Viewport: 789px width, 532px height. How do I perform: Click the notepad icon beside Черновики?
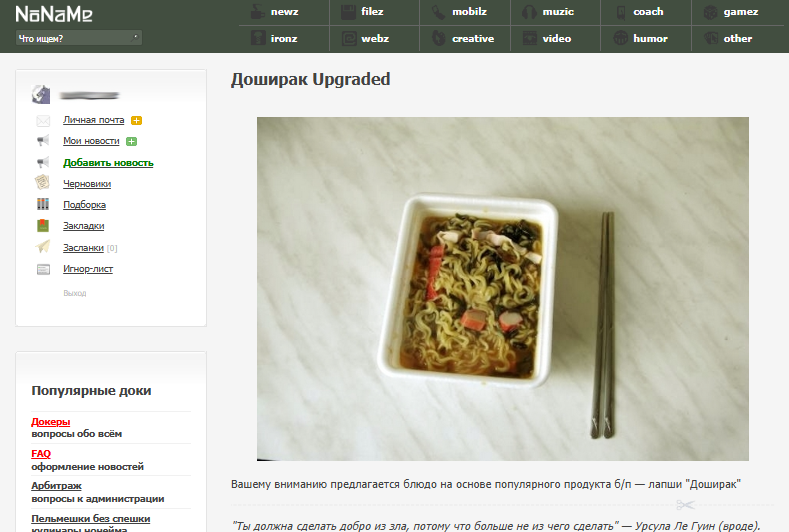42,182
